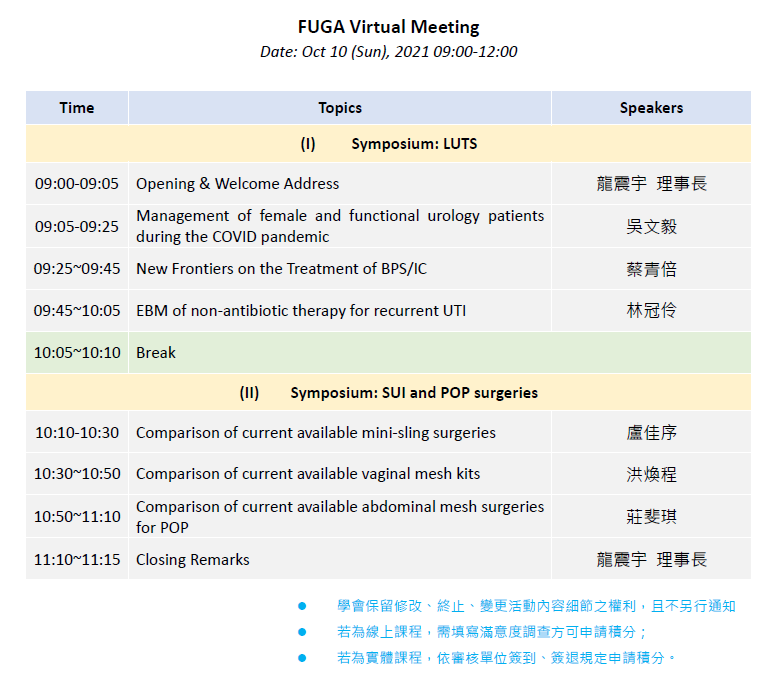The image size is (784, 695).
Task: Select the Symposium: LUTS section row
Action: point(388,144)
